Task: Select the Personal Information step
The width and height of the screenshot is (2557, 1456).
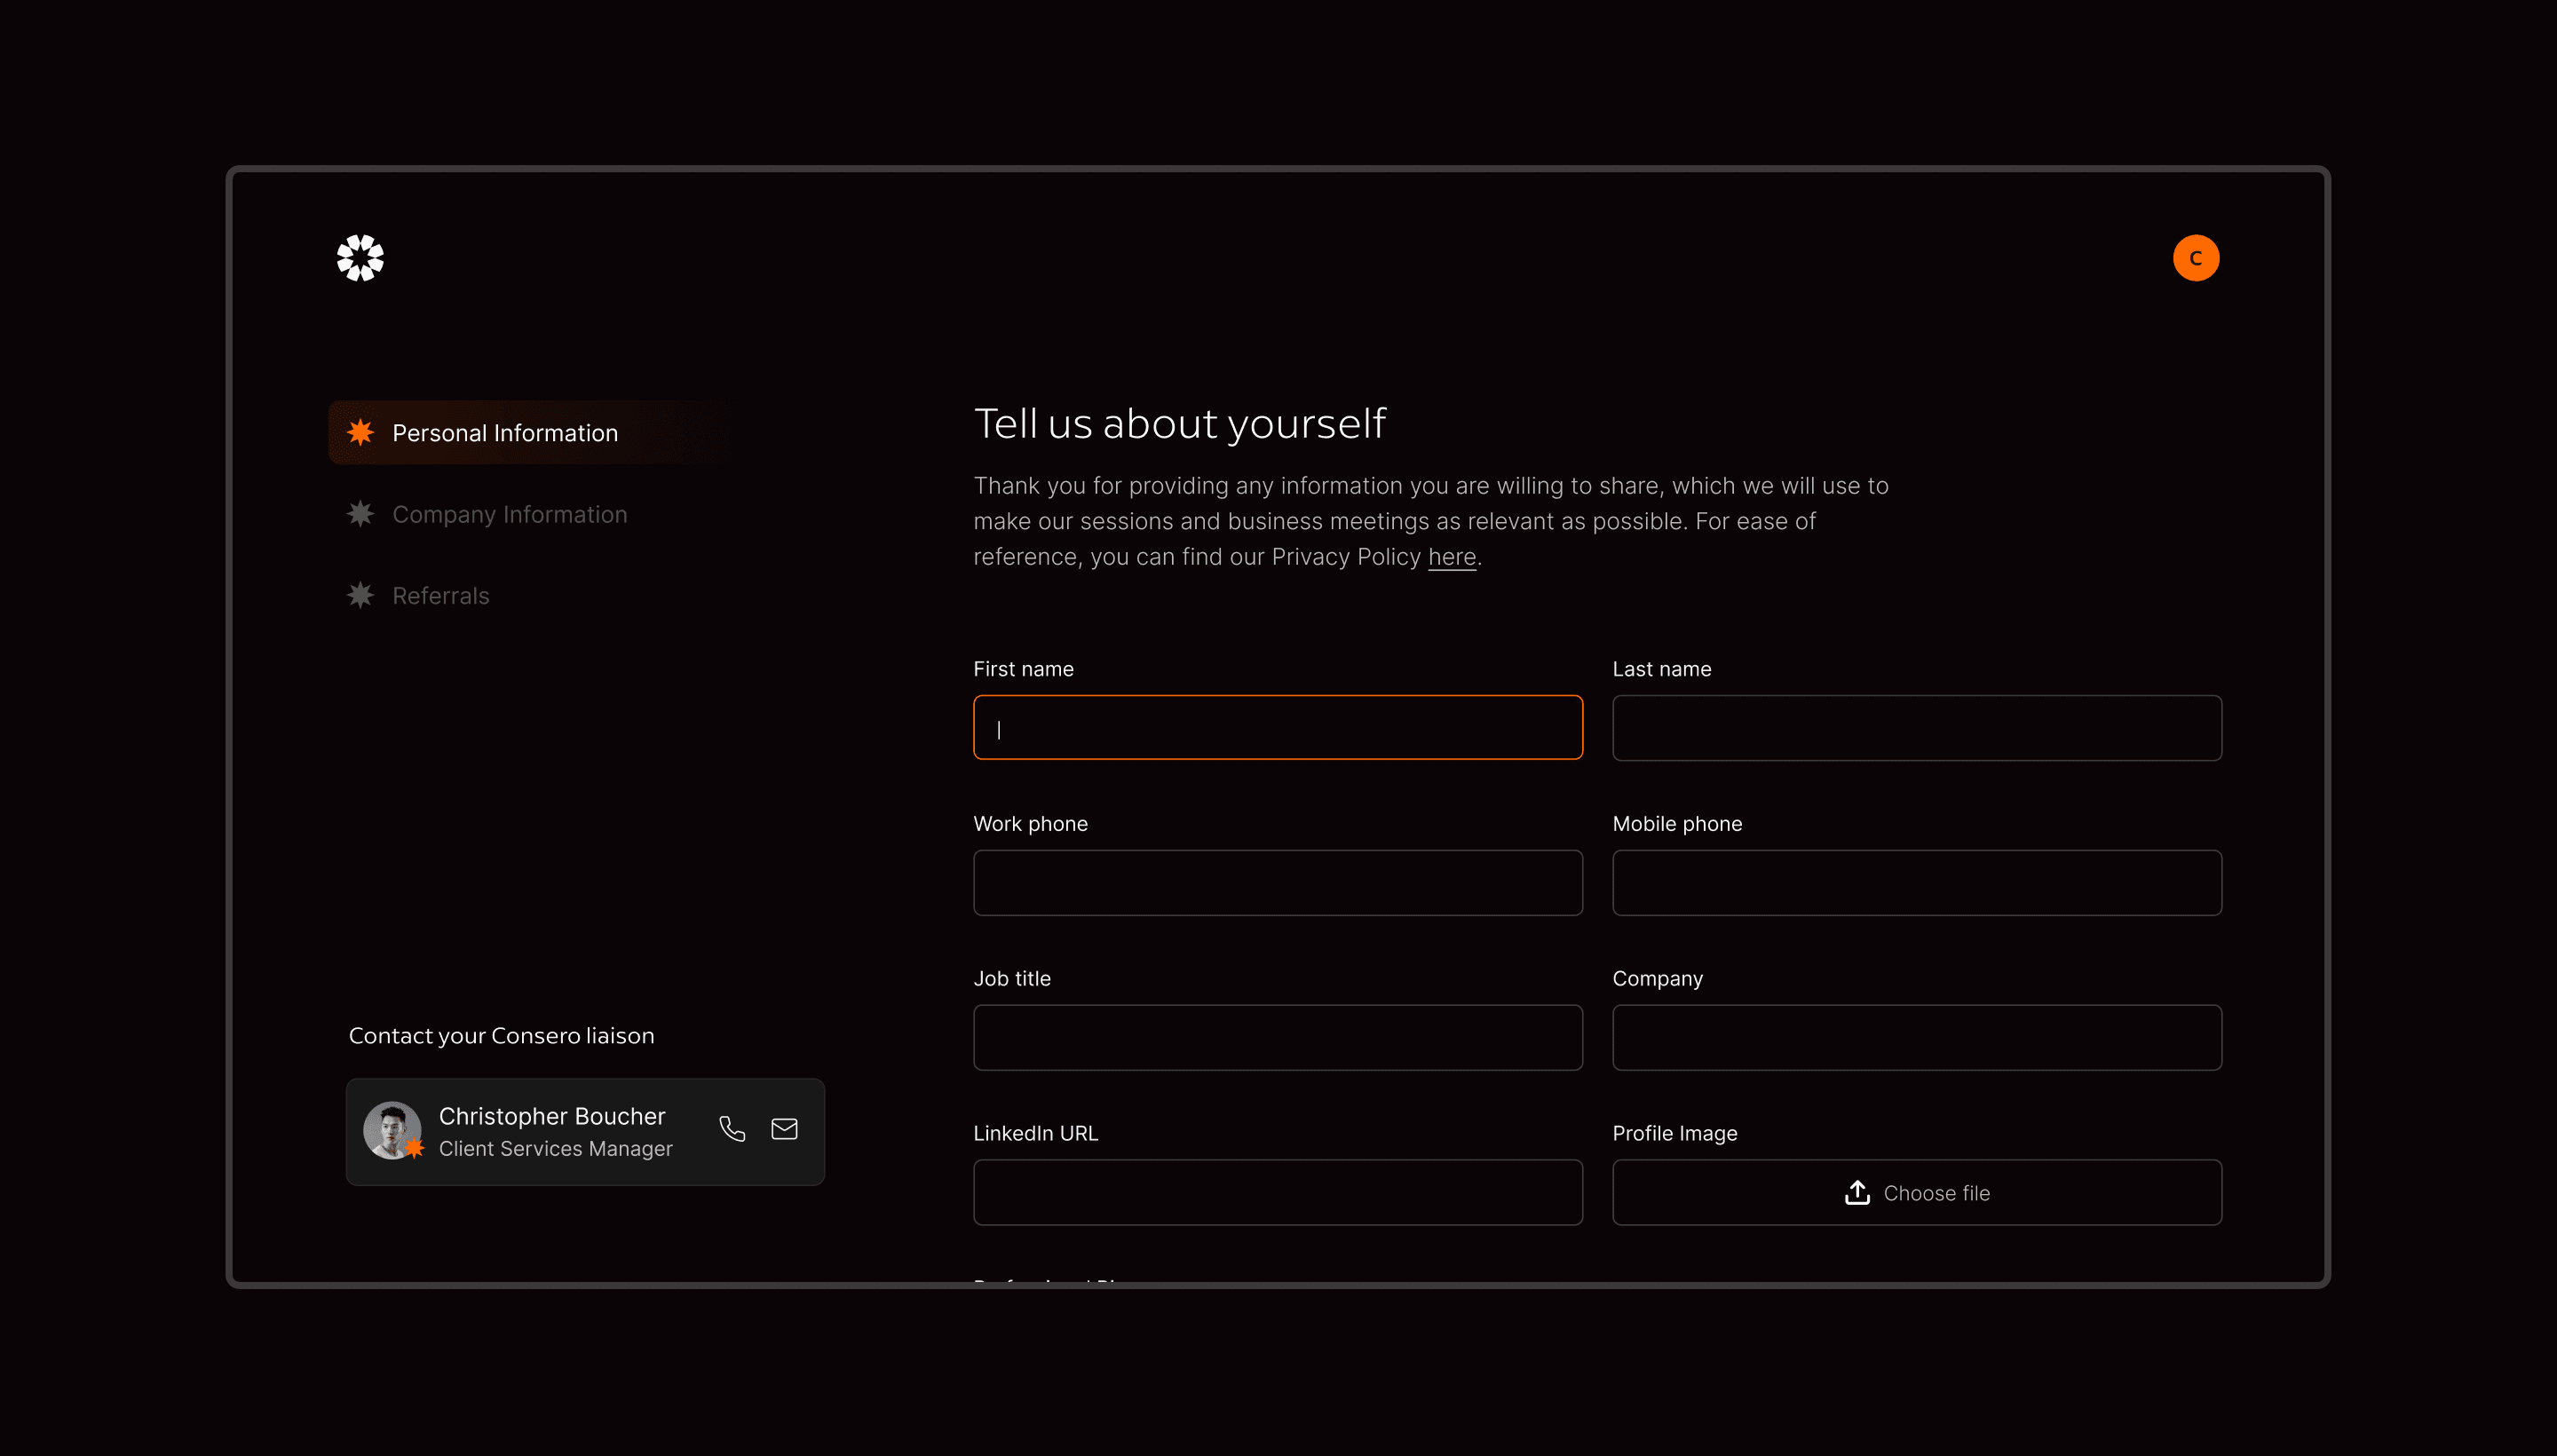Action: [x=504, y=433]
